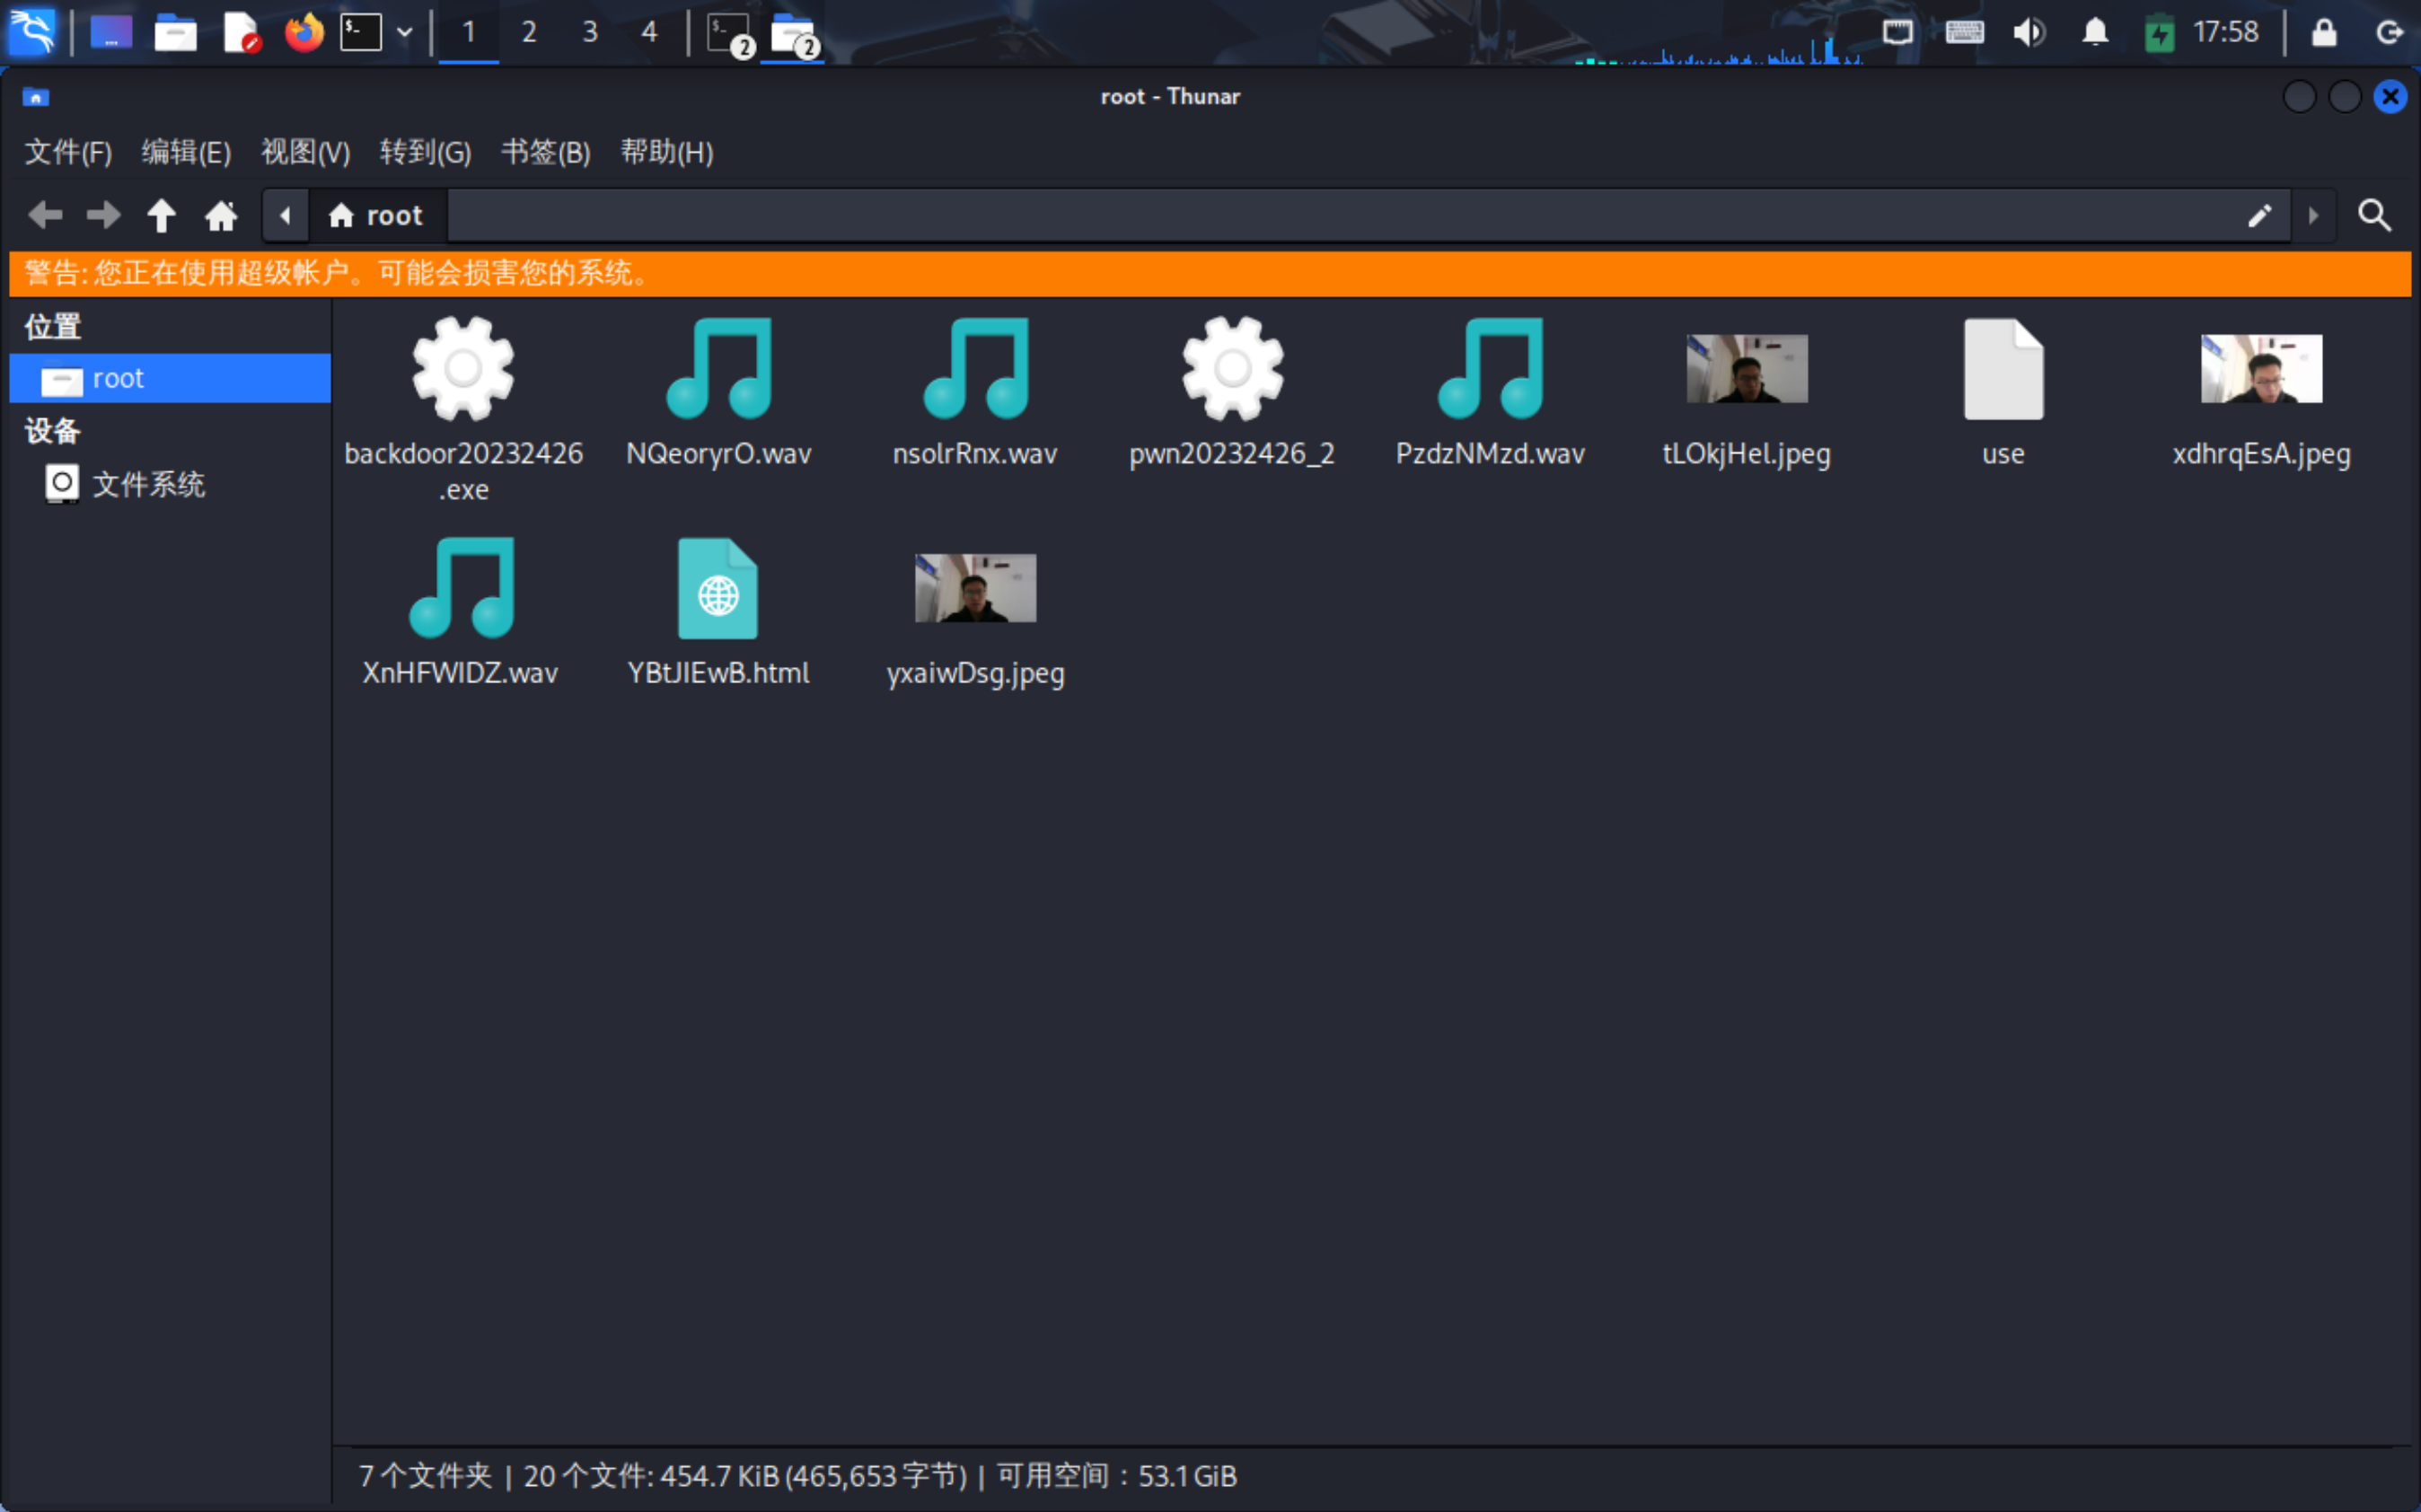Click the forward navigation arrow
This screenshot has width=2421, height=1512.
click(103, 215)
